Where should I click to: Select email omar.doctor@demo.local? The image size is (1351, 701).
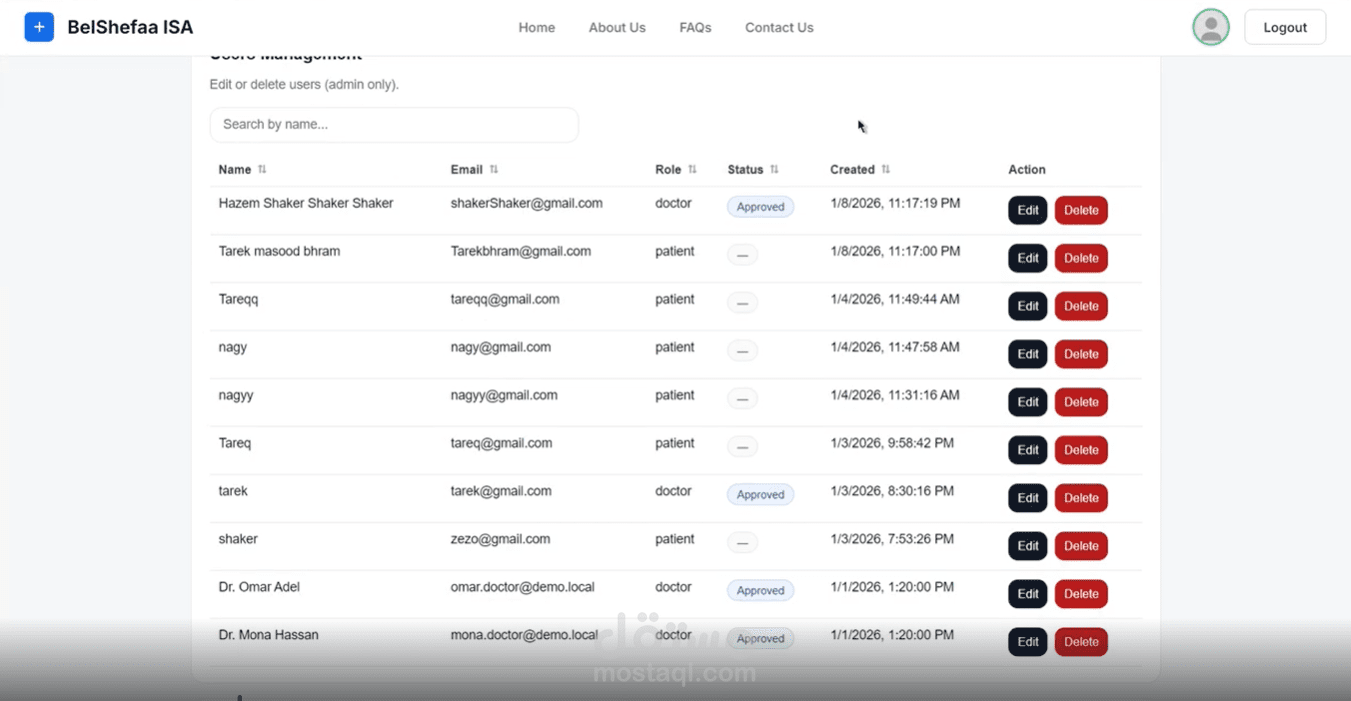[523, 587]
